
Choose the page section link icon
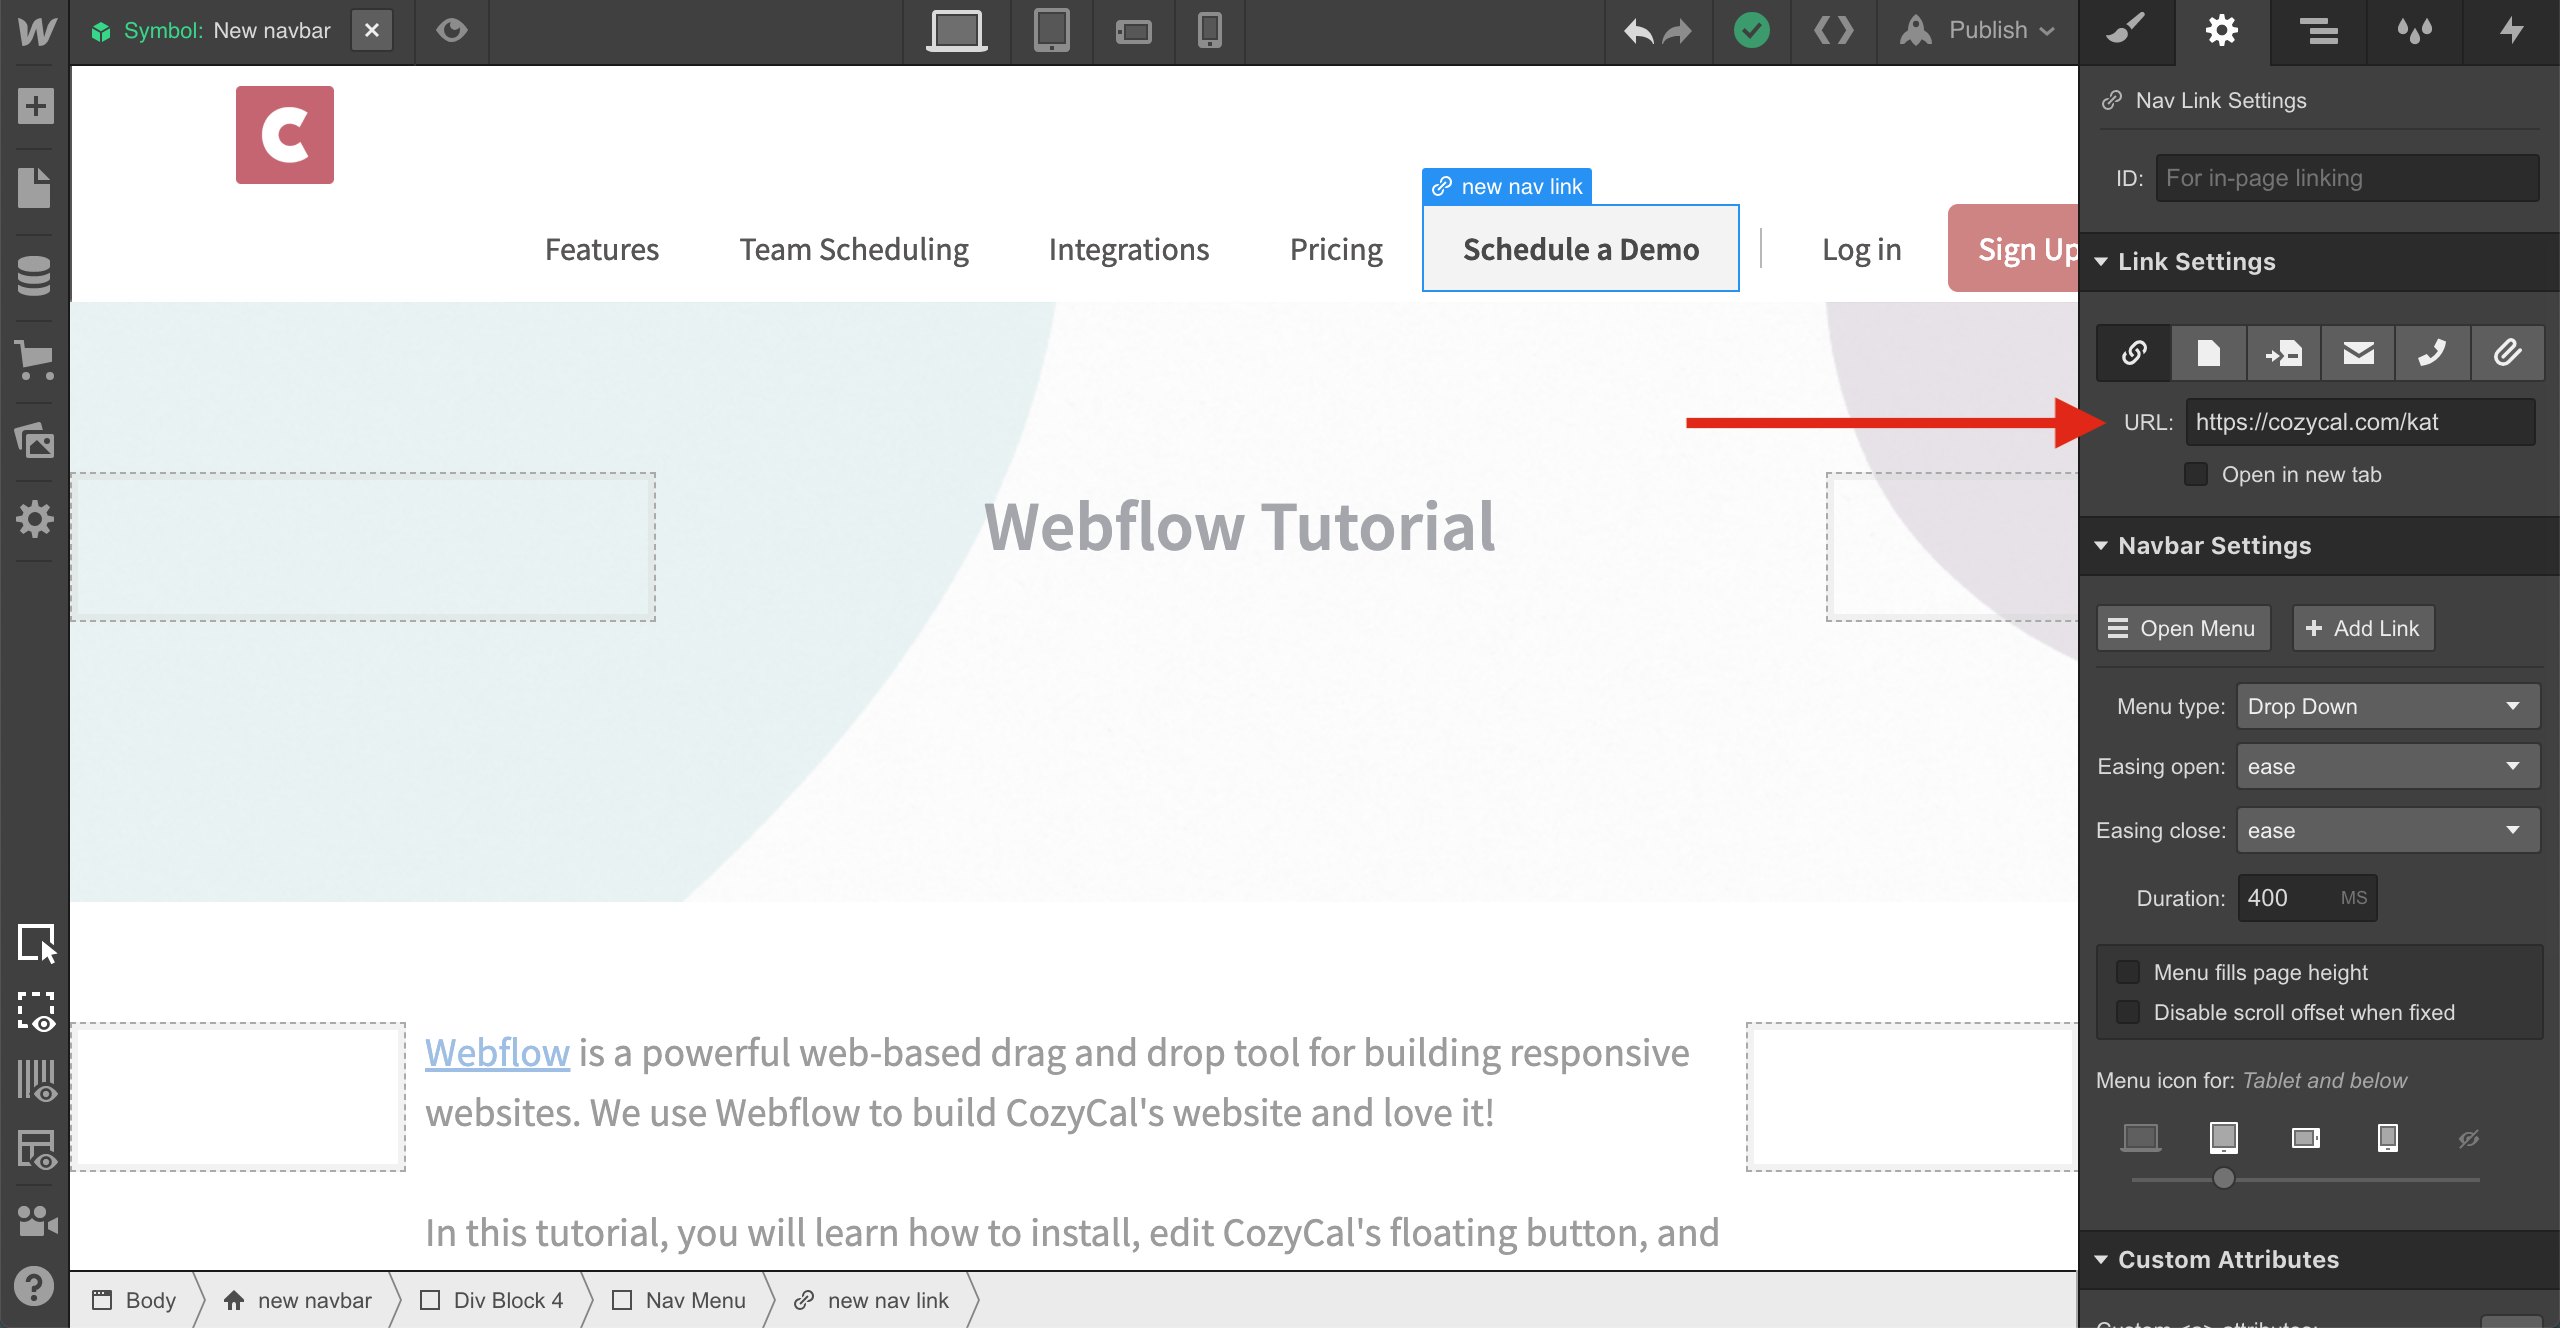click(2283, 353)
